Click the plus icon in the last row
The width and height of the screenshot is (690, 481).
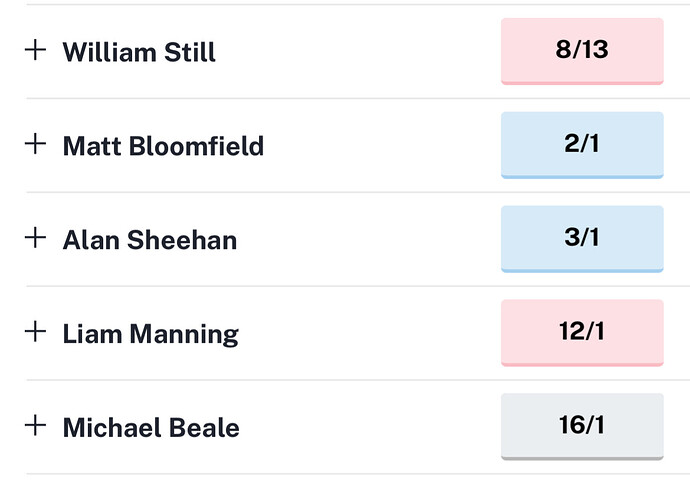pyautogui.click(x=35, y=425)
